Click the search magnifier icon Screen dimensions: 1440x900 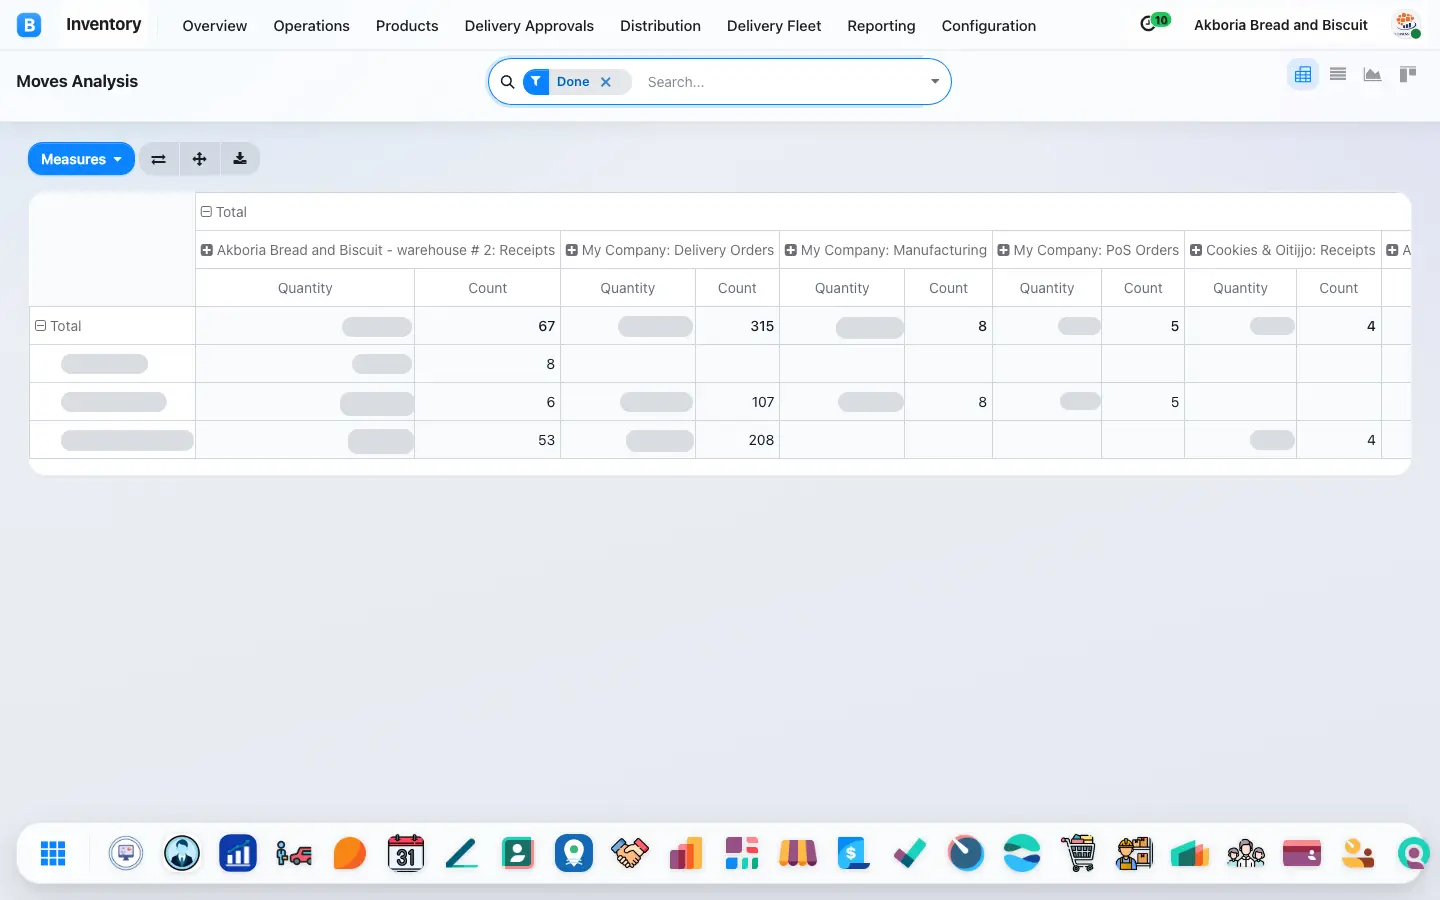pos(507,82)
